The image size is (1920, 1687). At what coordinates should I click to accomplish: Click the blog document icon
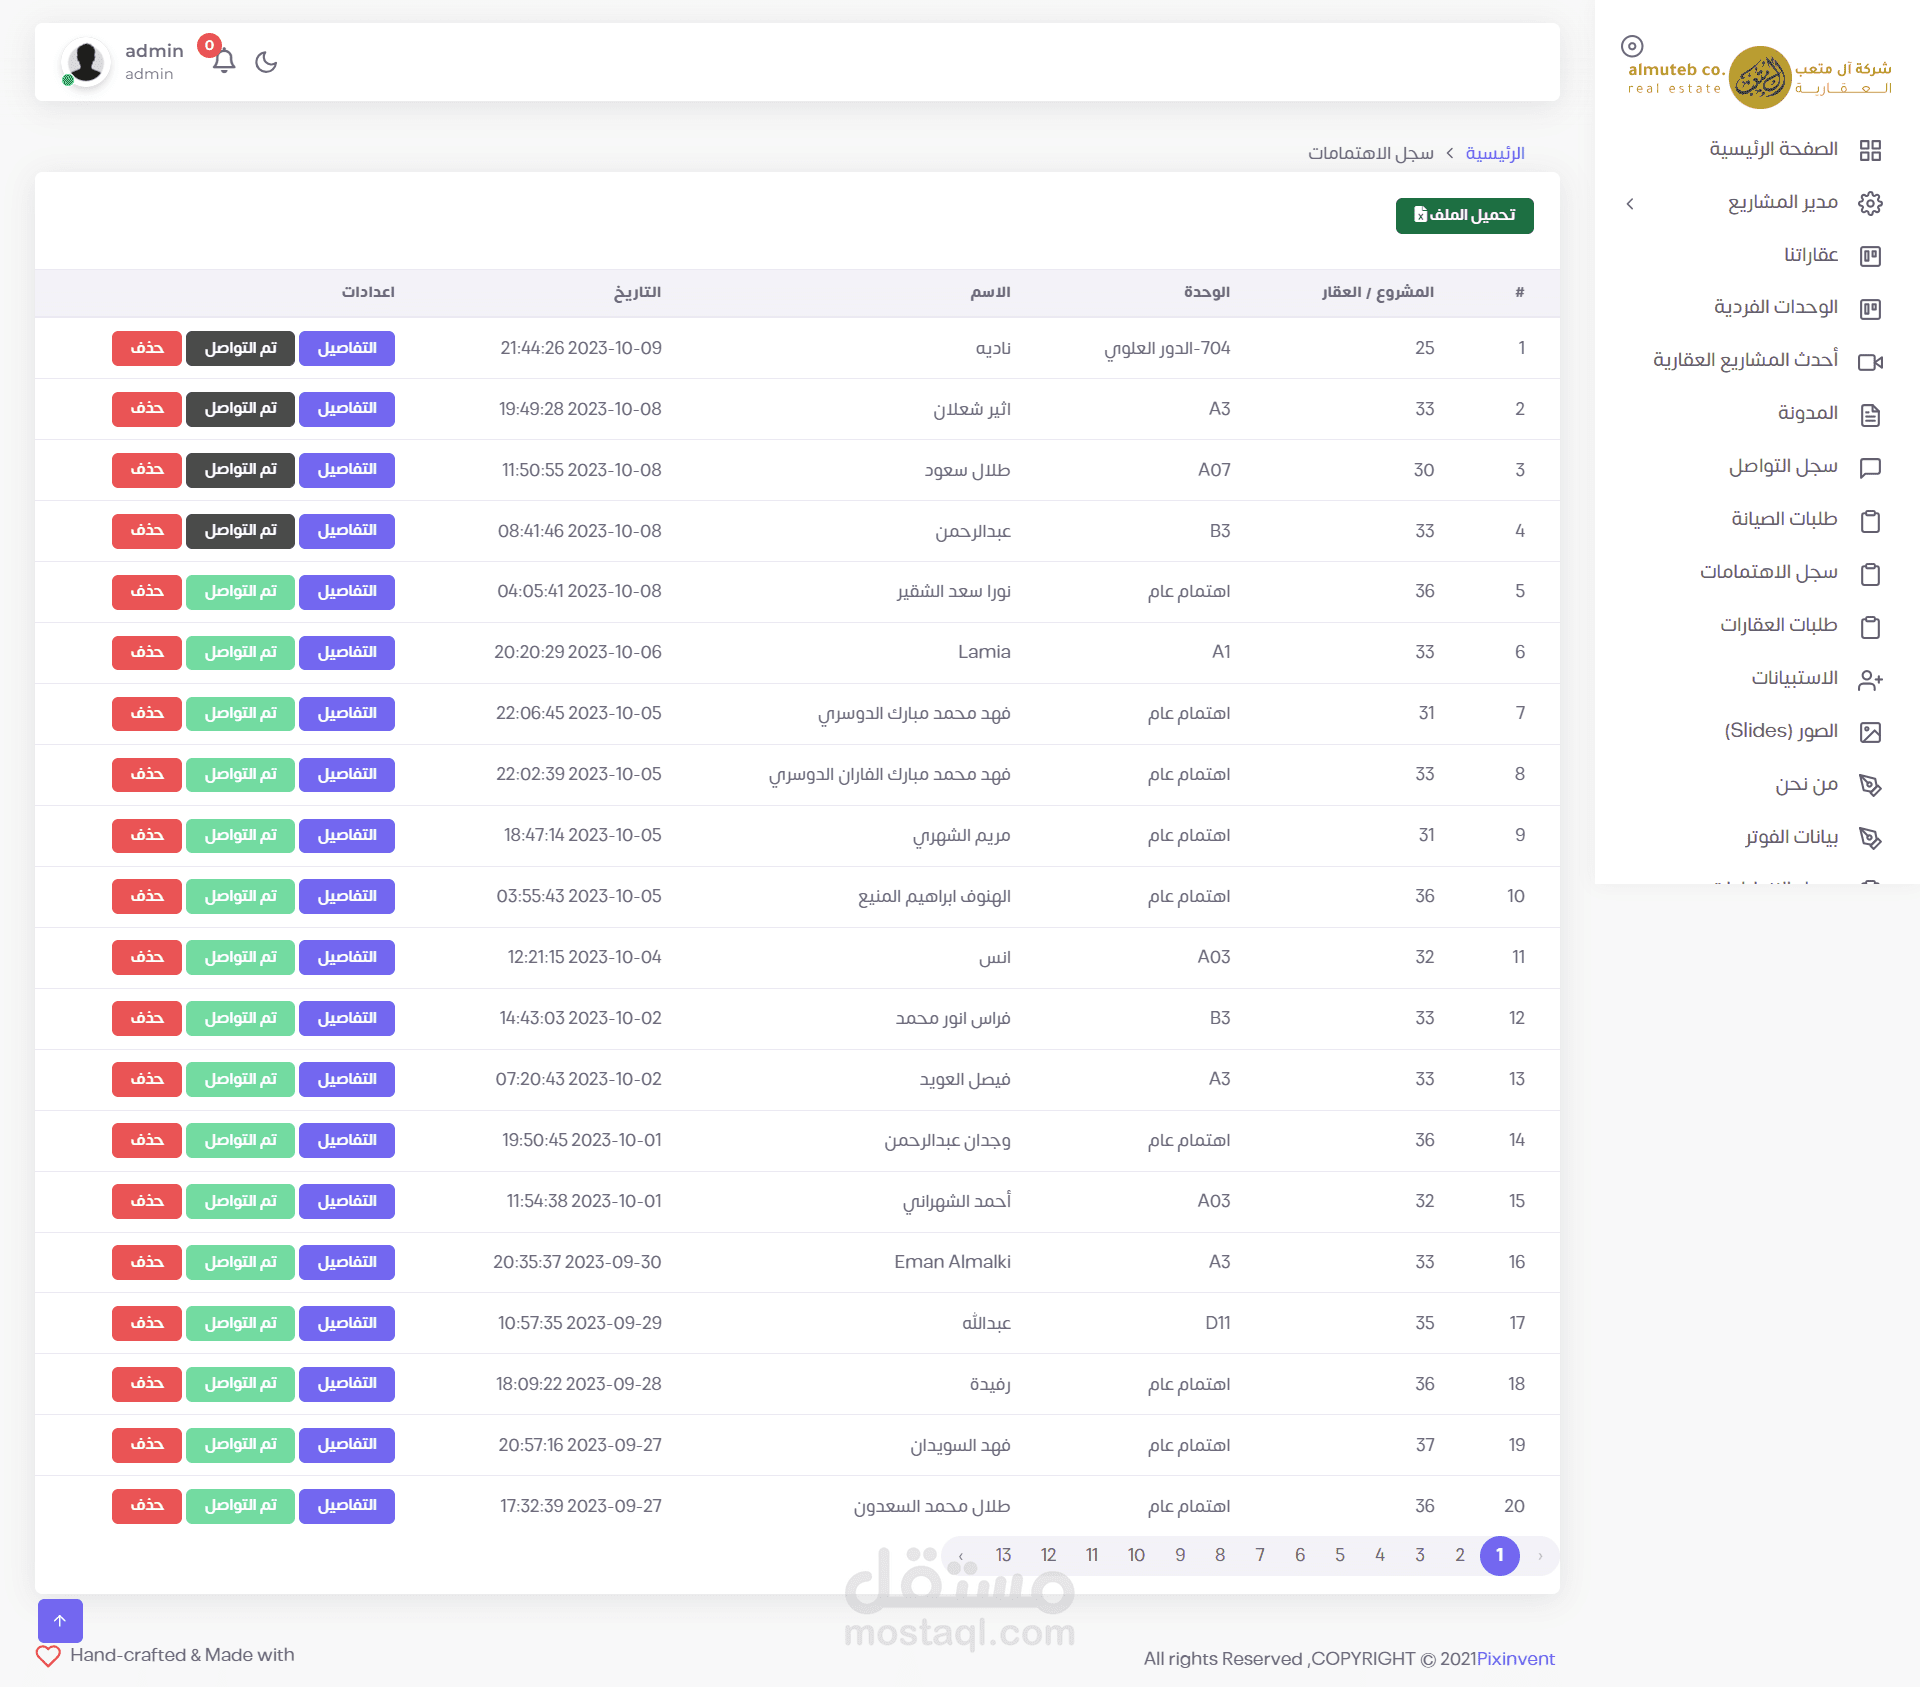[x=1870, y=415]
